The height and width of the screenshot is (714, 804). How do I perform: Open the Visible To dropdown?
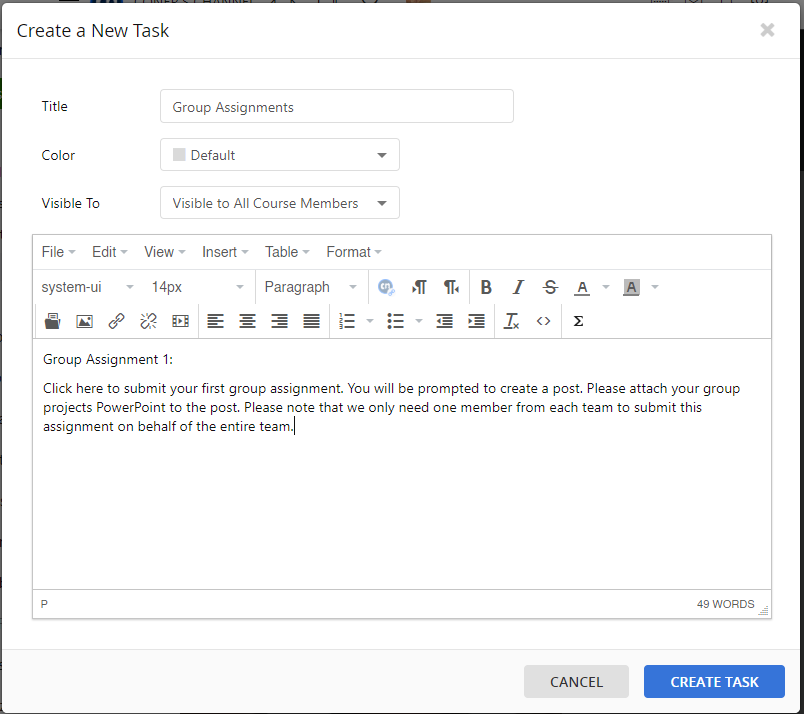280,203
